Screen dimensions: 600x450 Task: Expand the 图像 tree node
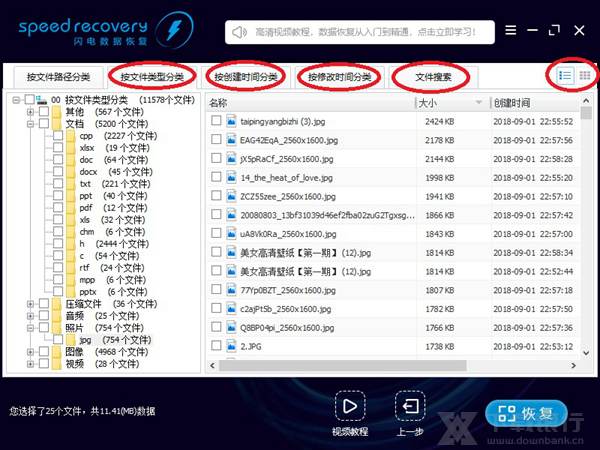(x=31, y=352)
